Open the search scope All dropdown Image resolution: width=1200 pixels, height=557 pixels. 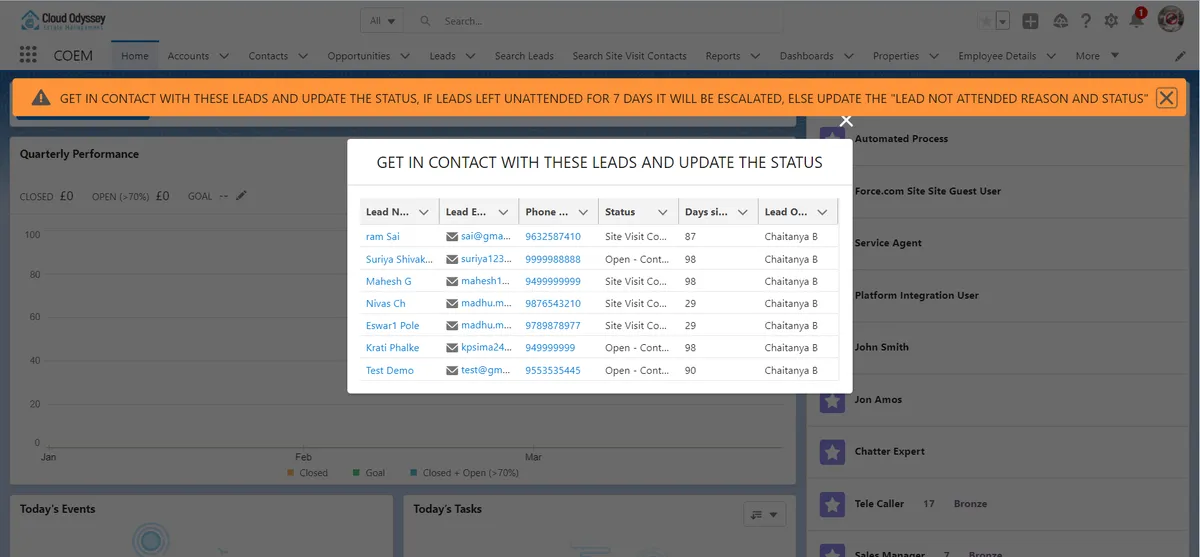[x=382, y=20]
